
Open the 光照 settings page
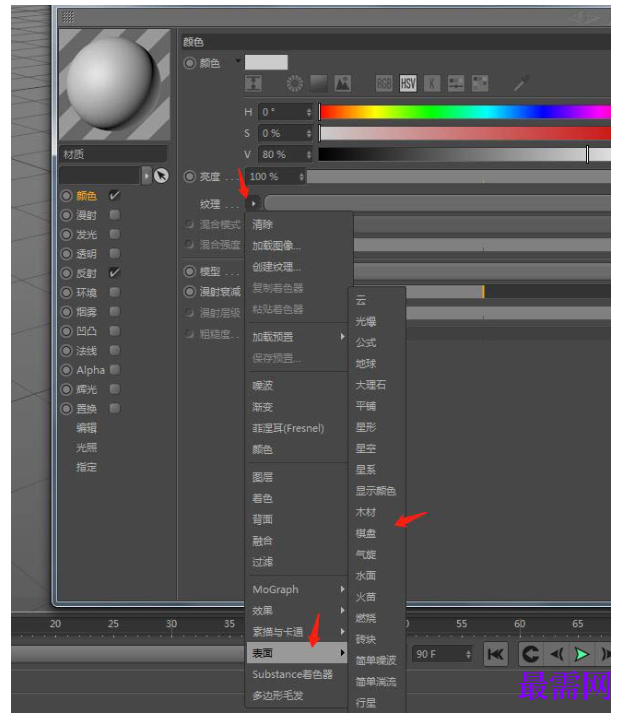[x=86, y=448]
